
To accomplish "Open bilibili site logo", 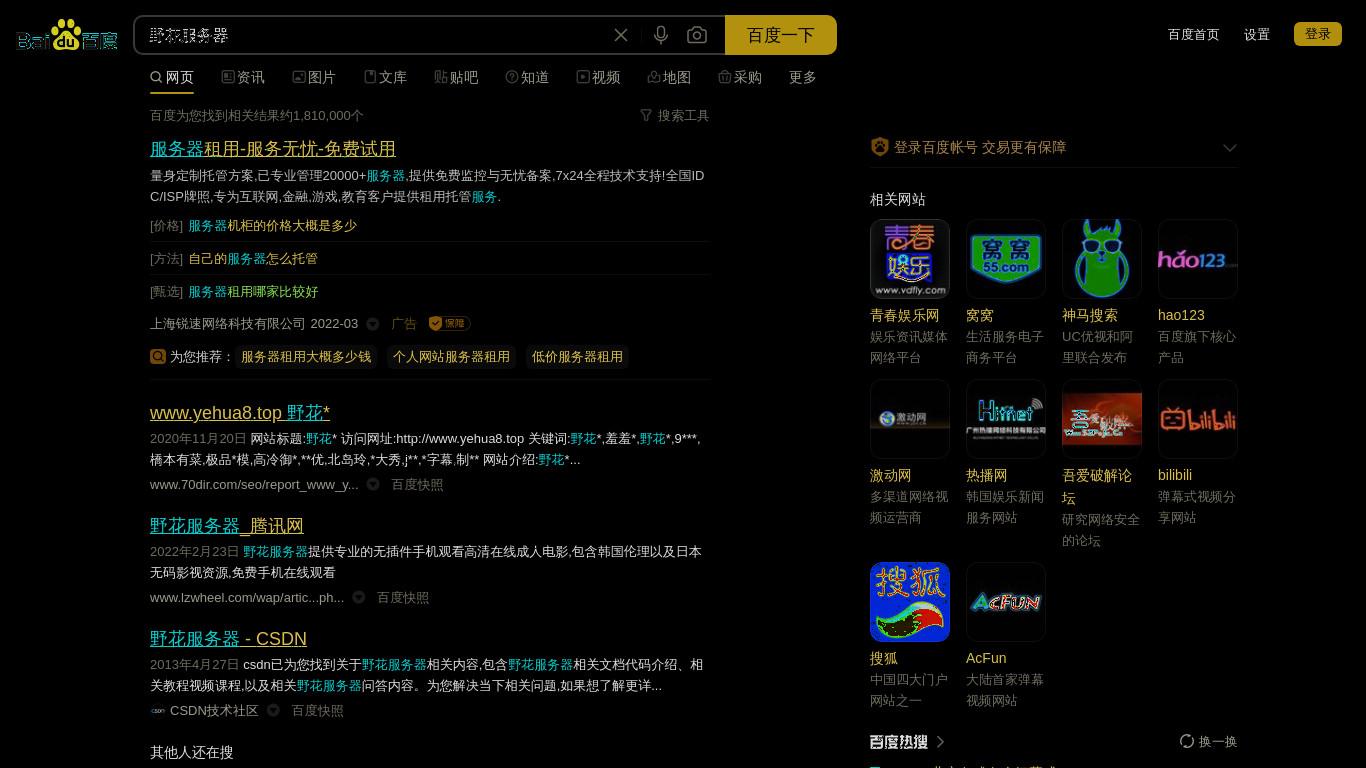I will (x=1198, y=419).
